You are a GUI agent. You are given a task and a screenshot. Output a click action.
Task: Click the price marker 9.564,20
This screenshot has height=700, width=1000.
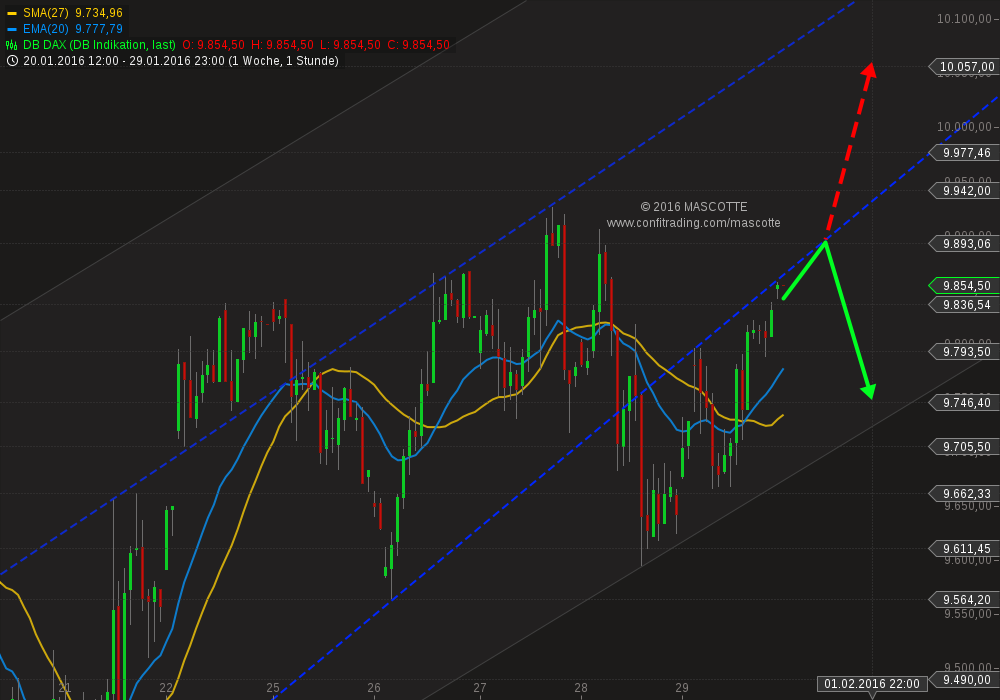(x=965, y=600)
